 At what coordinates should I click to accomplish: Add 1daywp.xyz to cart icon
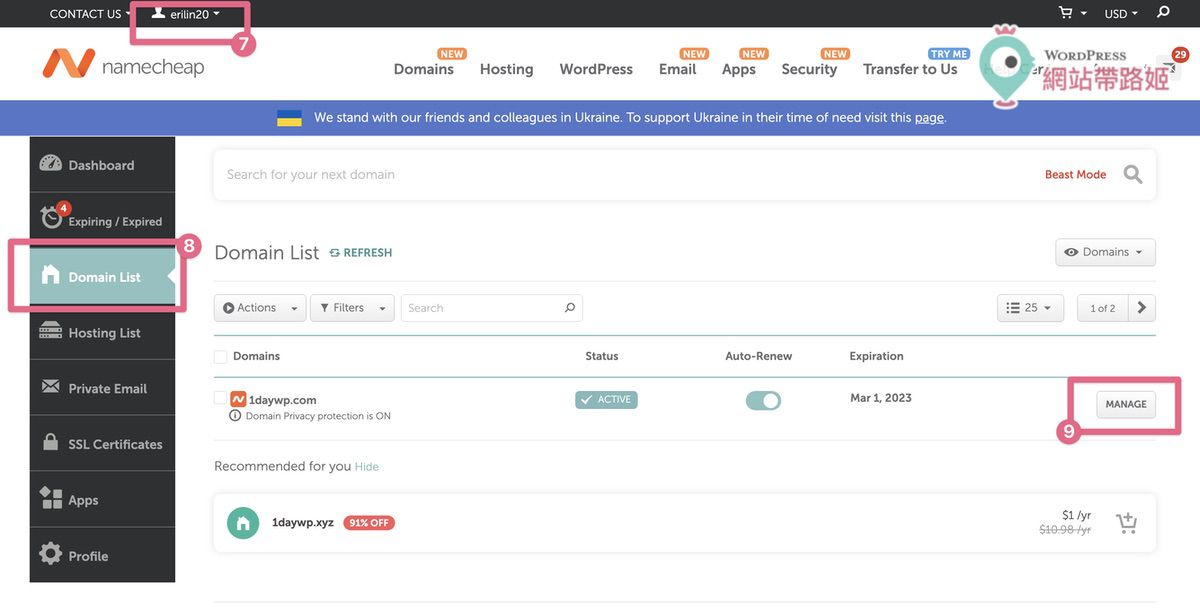point(1127,522)
